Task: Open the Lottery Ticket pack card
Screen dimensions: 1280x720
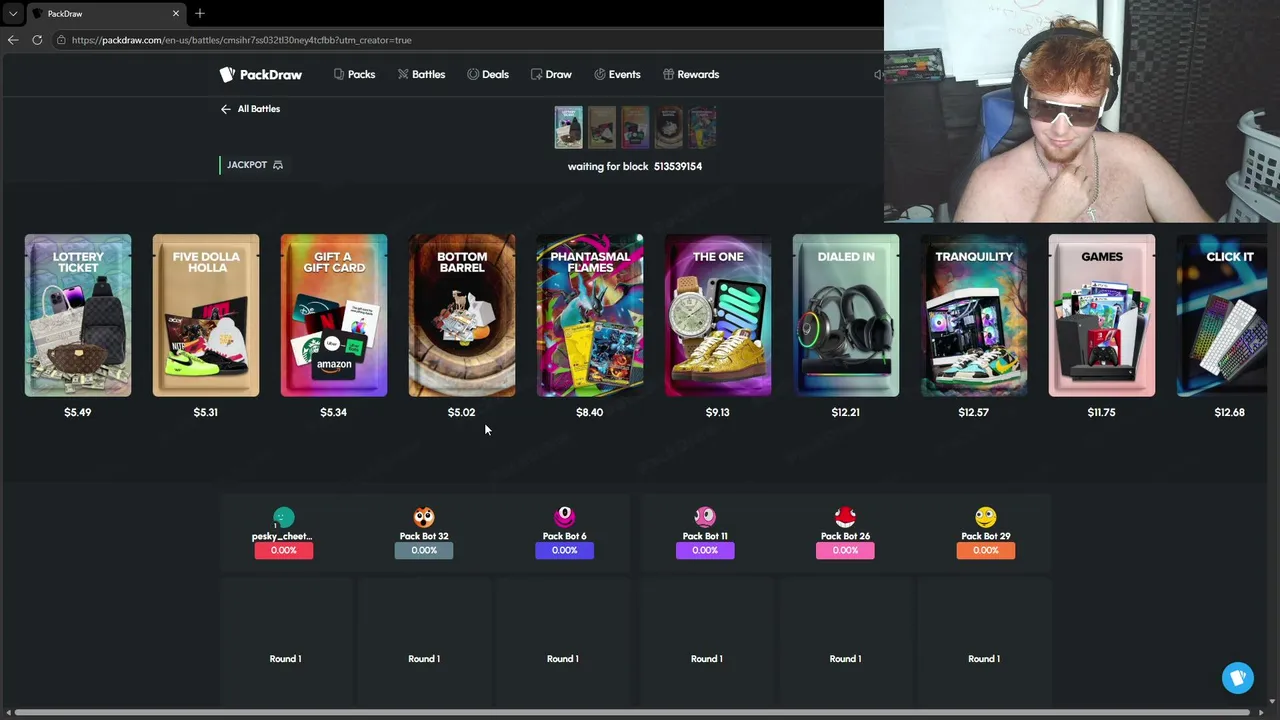Action: coord(78,315)
